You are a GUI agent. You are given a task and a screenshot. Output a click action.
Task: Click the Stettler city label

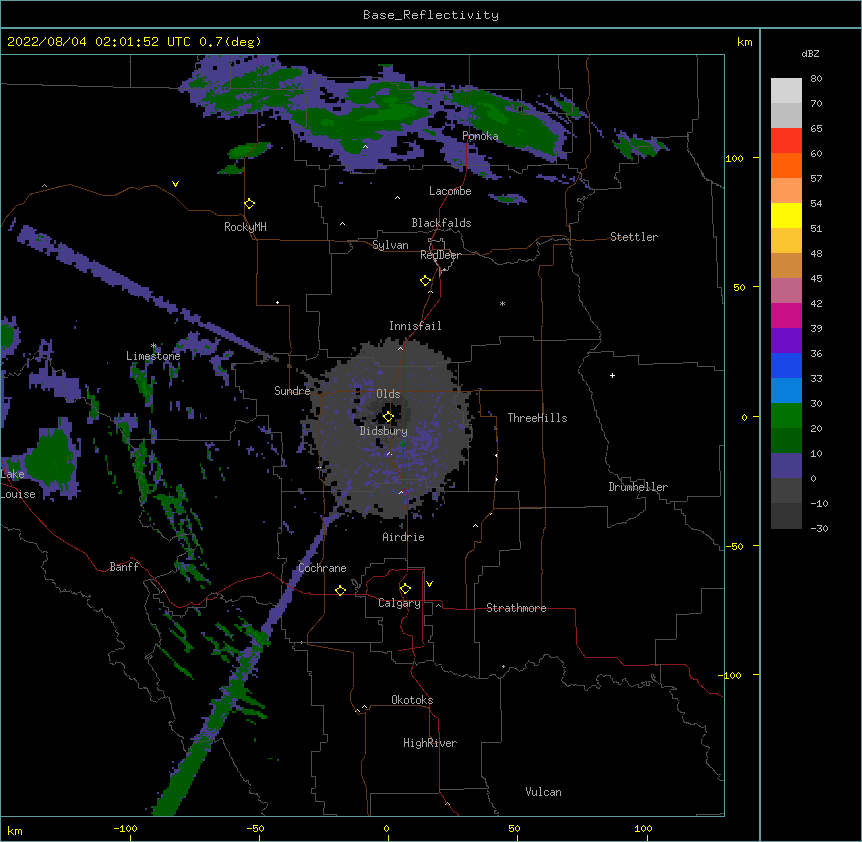pos(634,237)
